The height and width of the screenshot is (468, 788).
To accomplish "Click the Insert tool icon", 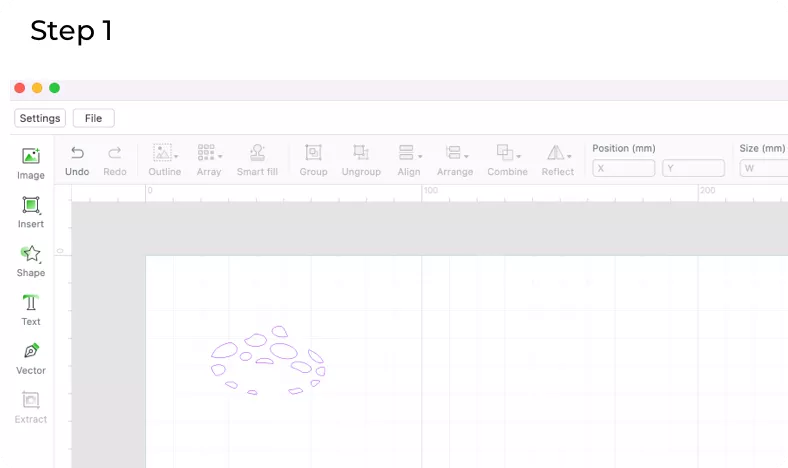I will point(31,205).
